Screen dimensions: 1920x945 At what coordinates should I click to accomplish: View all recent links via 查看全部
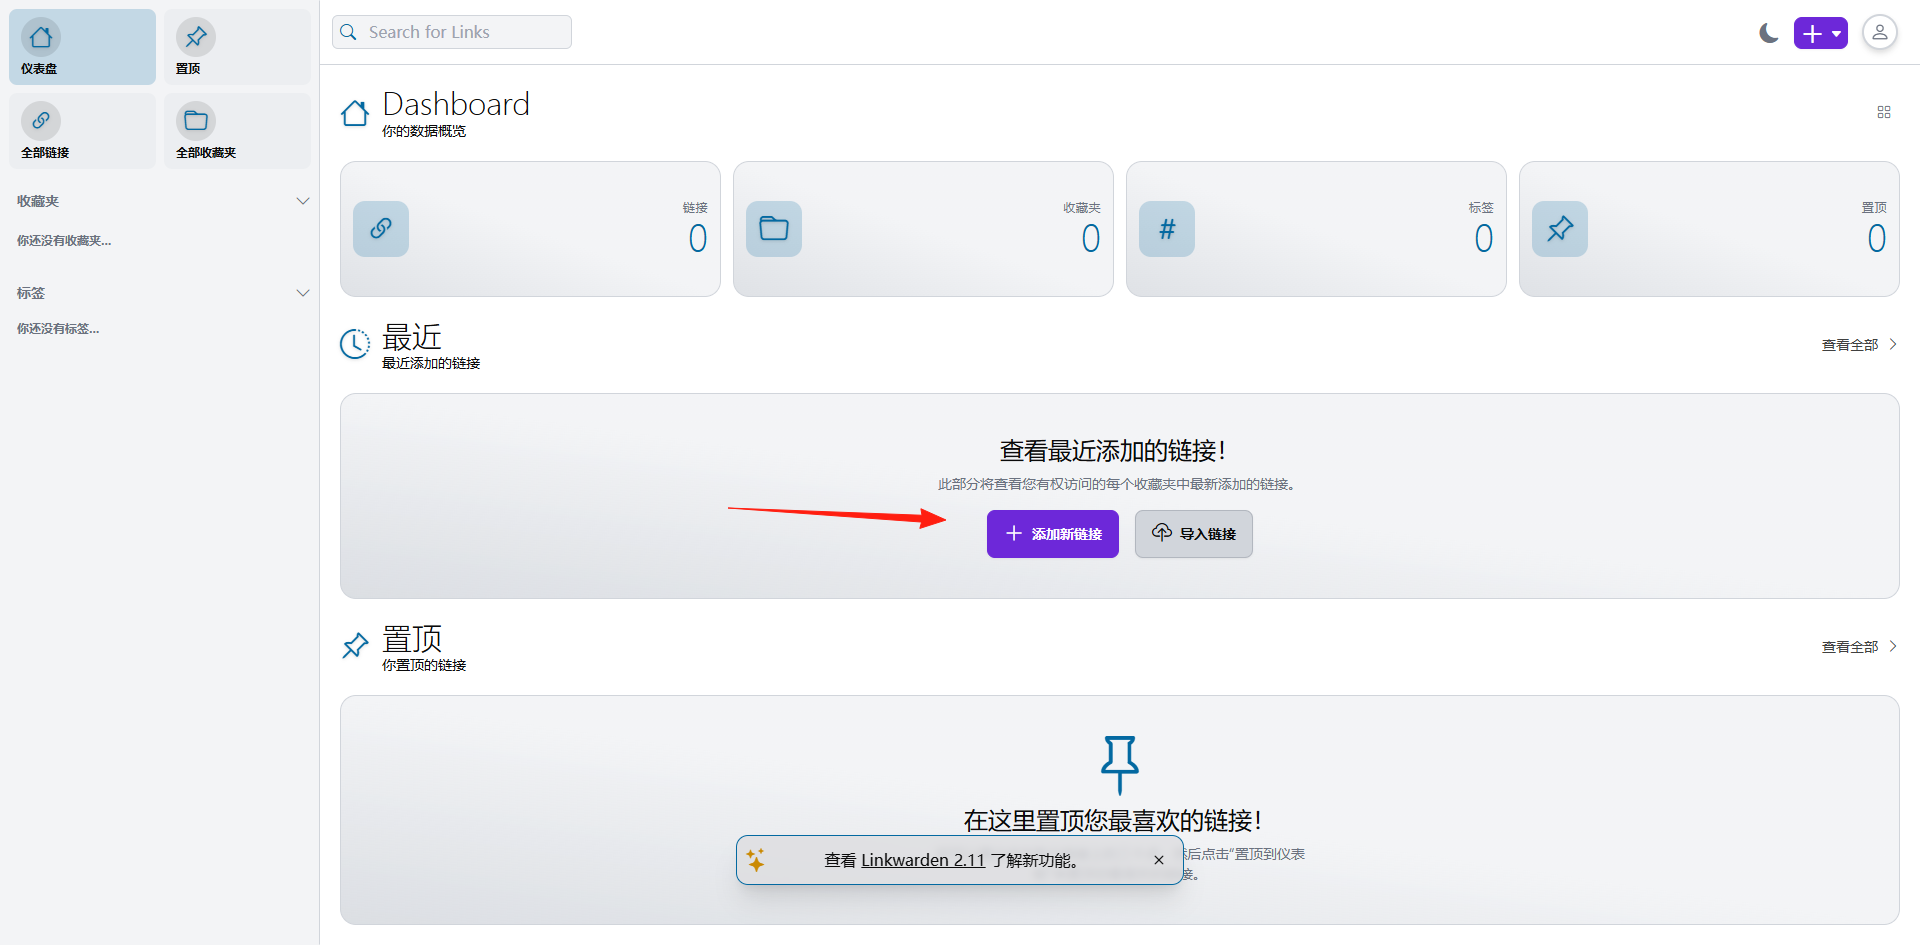coord(1859,345)
